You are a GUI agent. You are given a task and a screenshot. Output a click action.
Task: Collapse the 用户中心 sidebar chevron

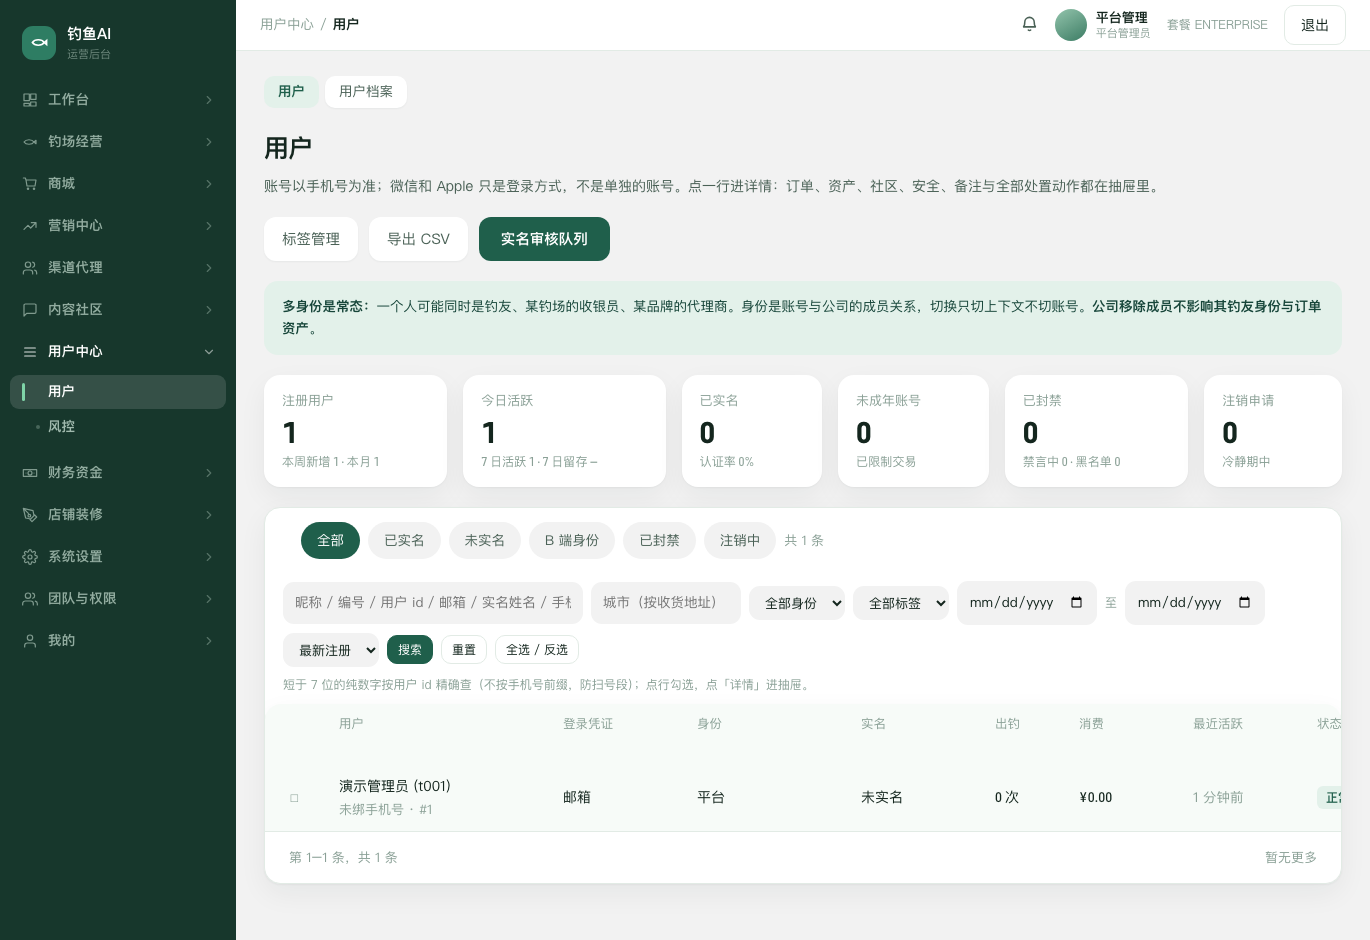(208, 352)
